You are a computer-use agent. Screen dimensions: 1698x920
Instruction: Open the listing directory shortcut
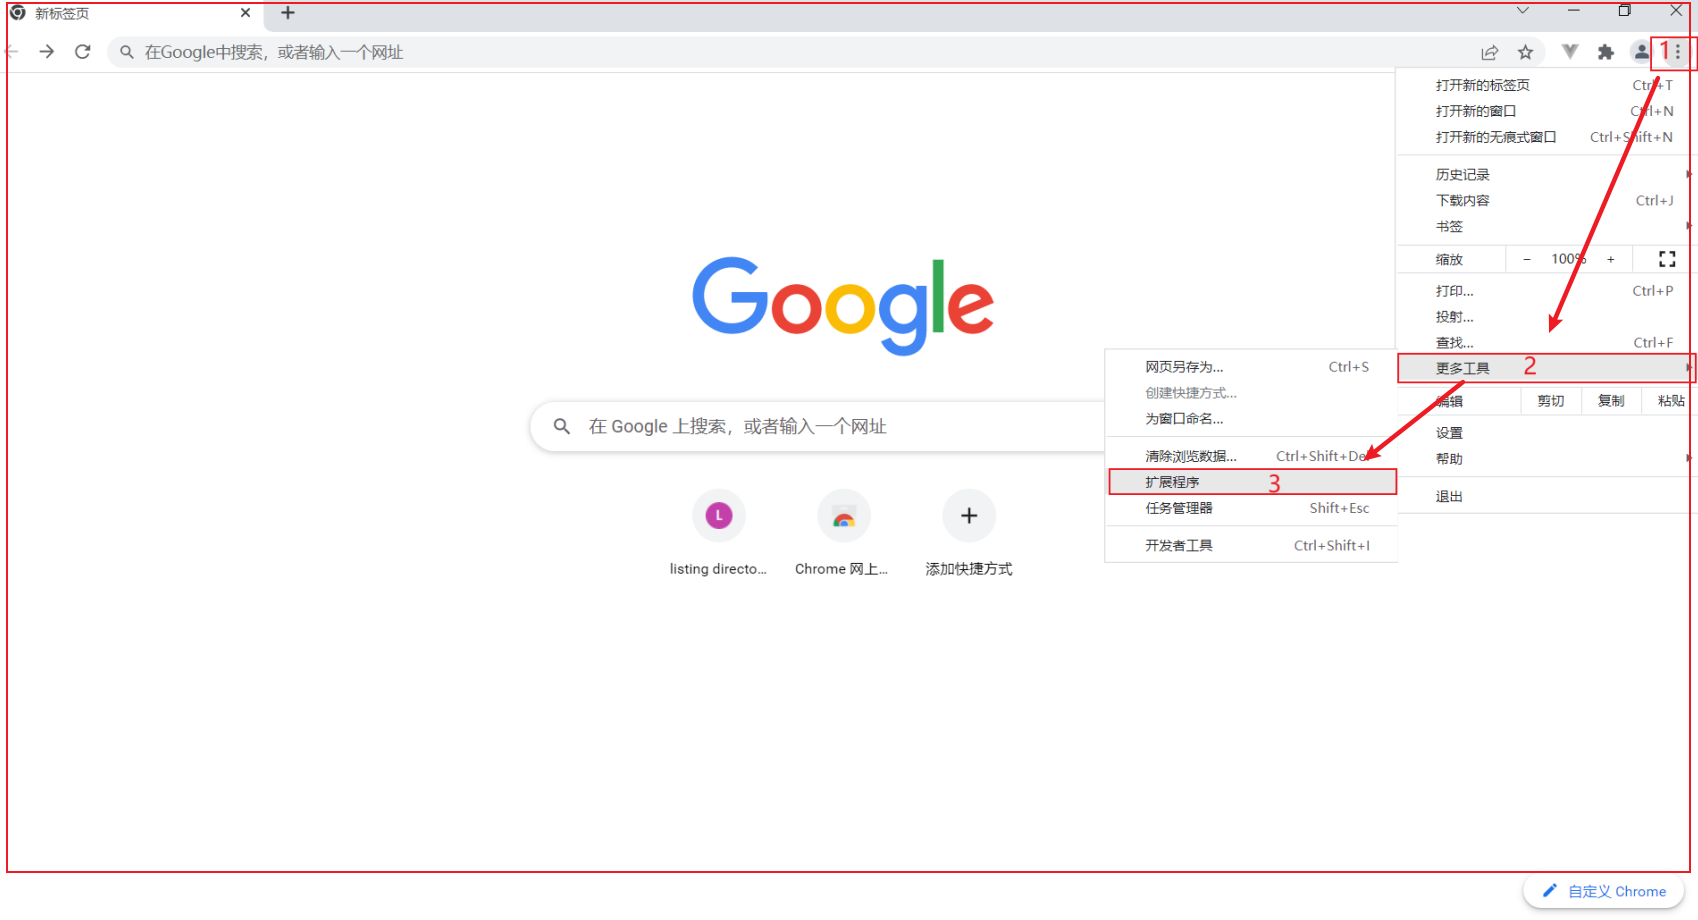click(719, 533)
